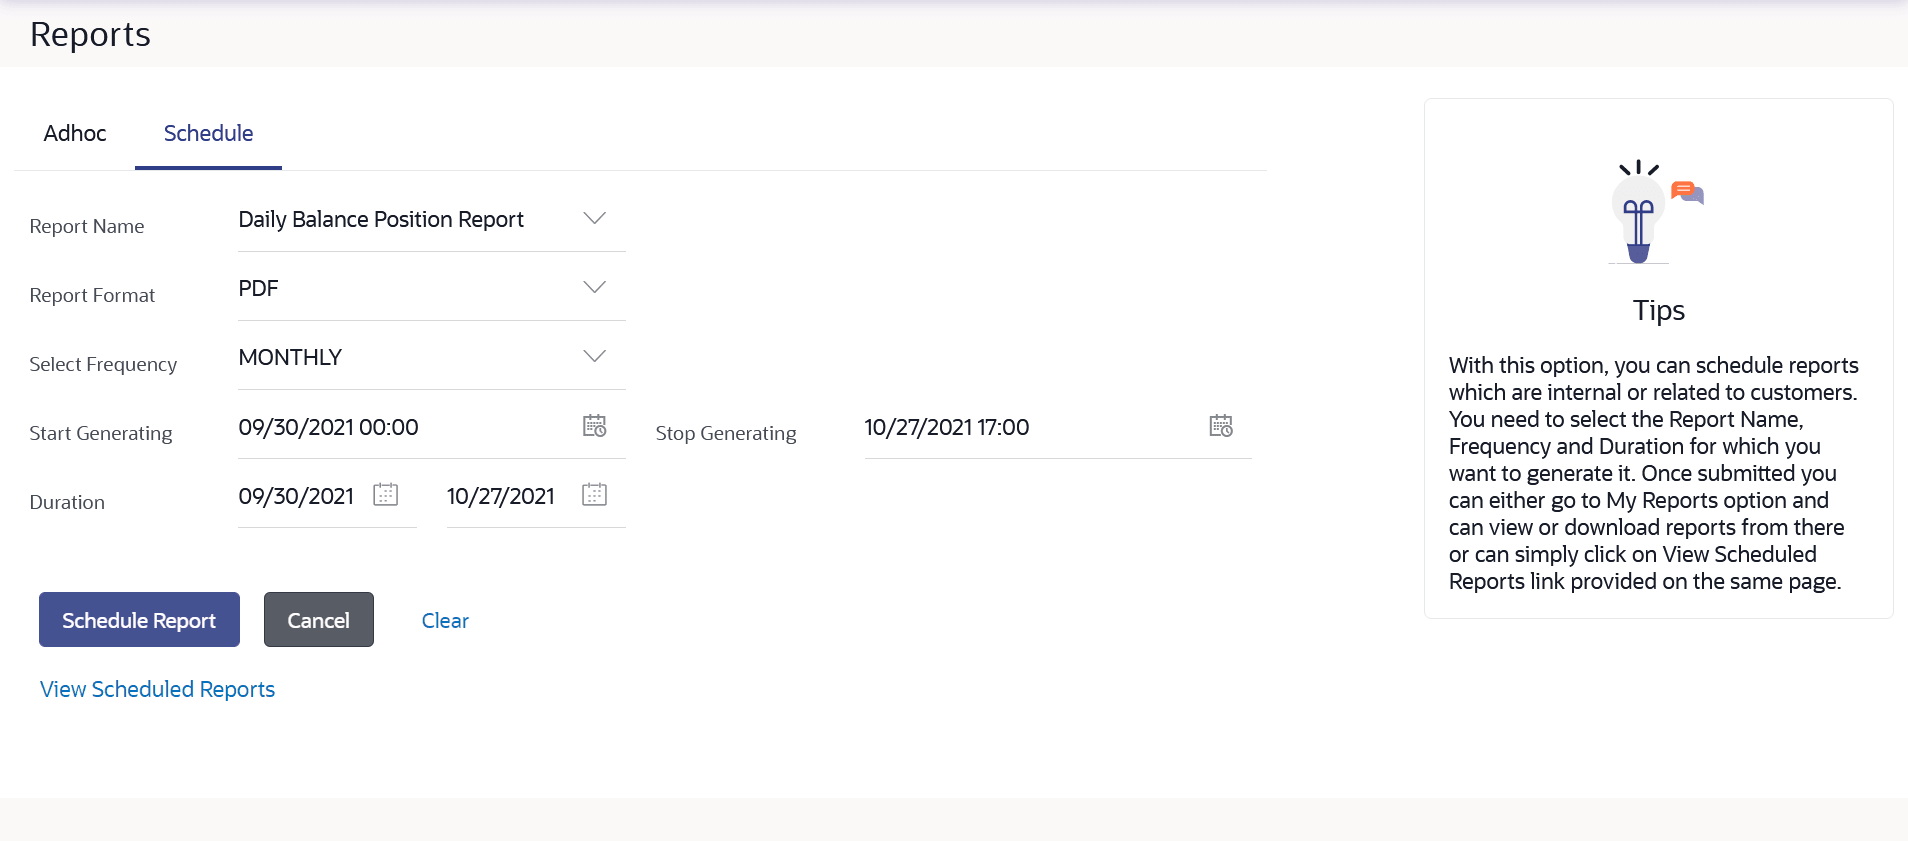Open Duration end date calendar icon
The width and height of the screenshot is (1908, 841).
tap(594, 495)
